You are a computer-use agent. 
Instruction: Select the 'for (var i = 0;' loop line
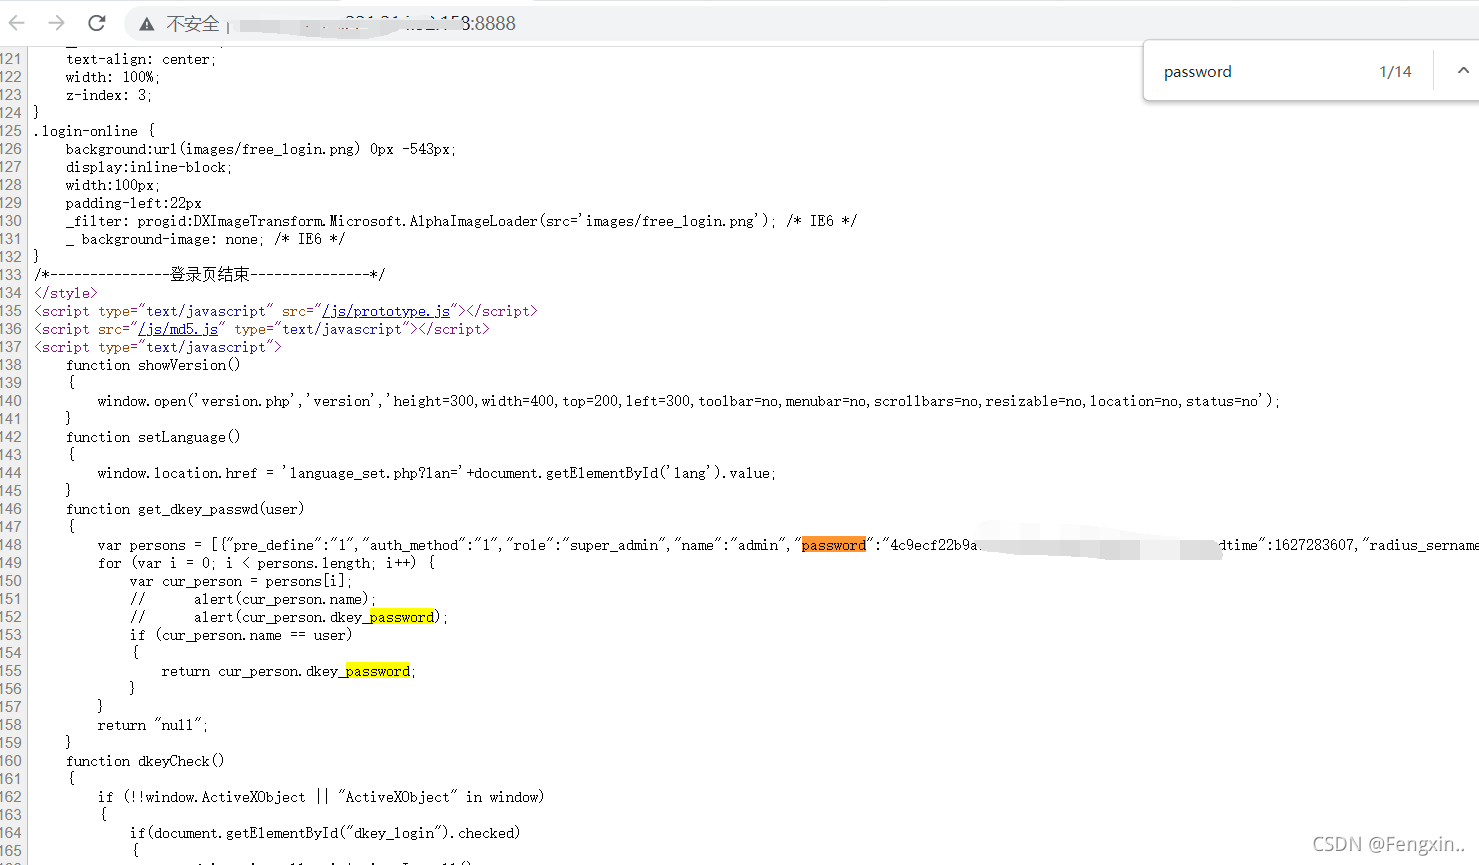pos(266,563)
